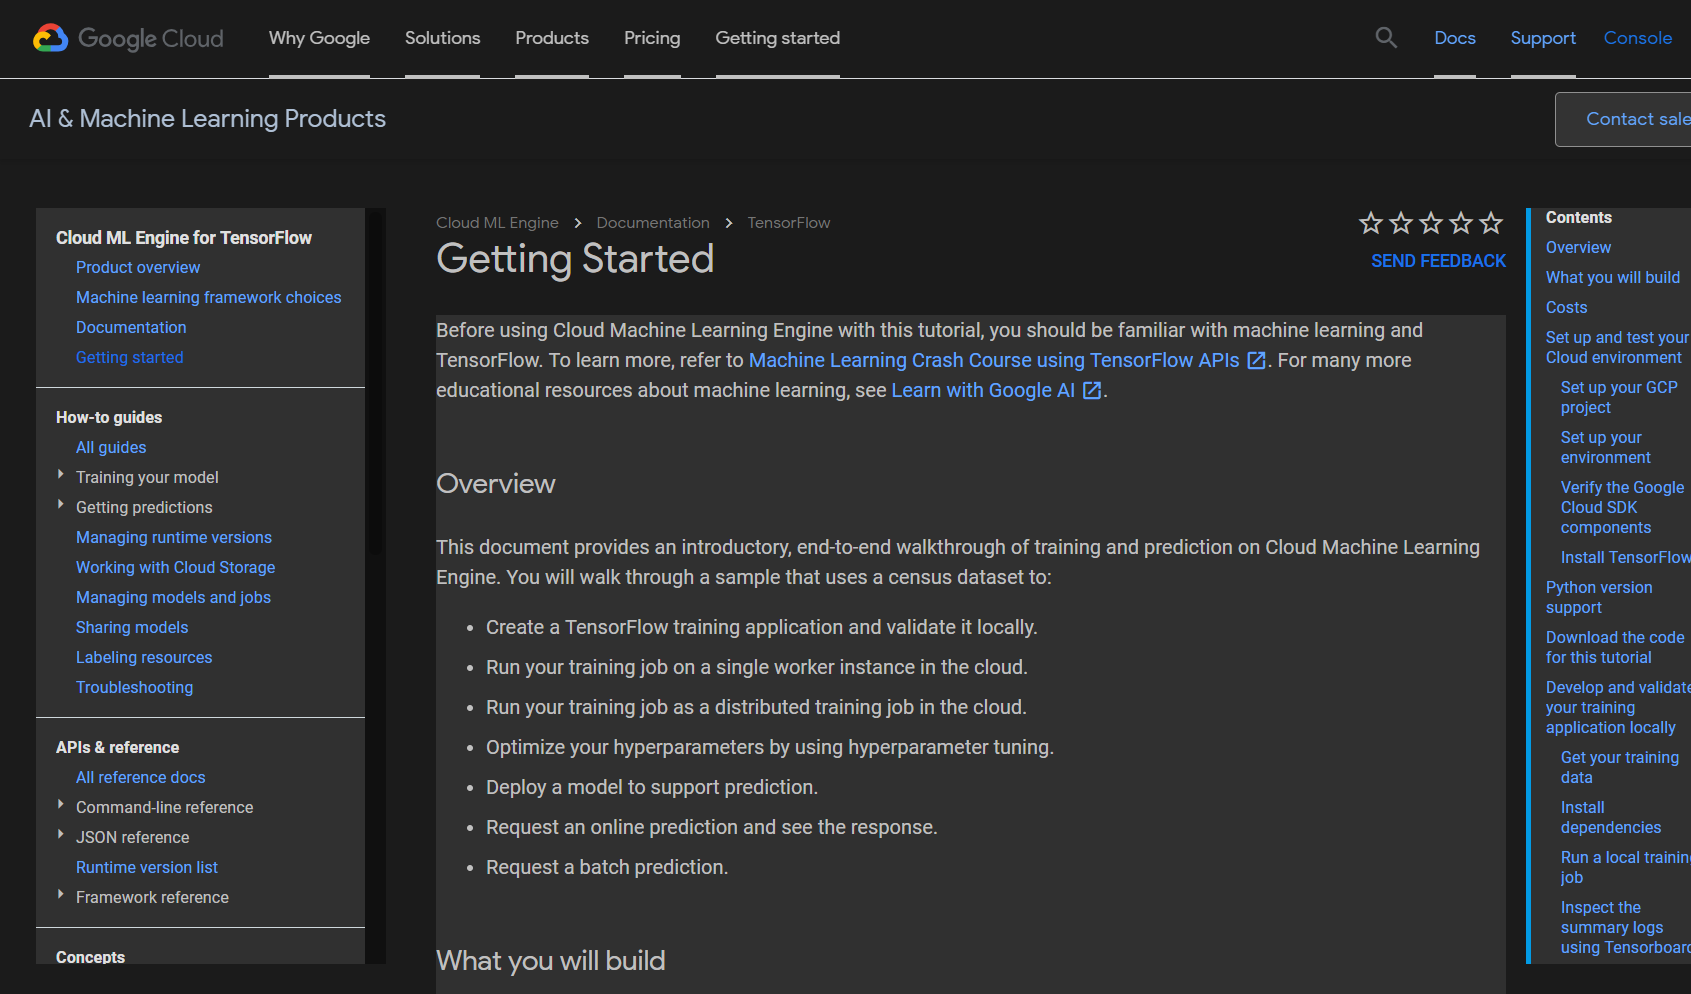Viewport: 1691px width, 994px height.
Task: Open Machine Learning Crash Course link
Action: 994,360
